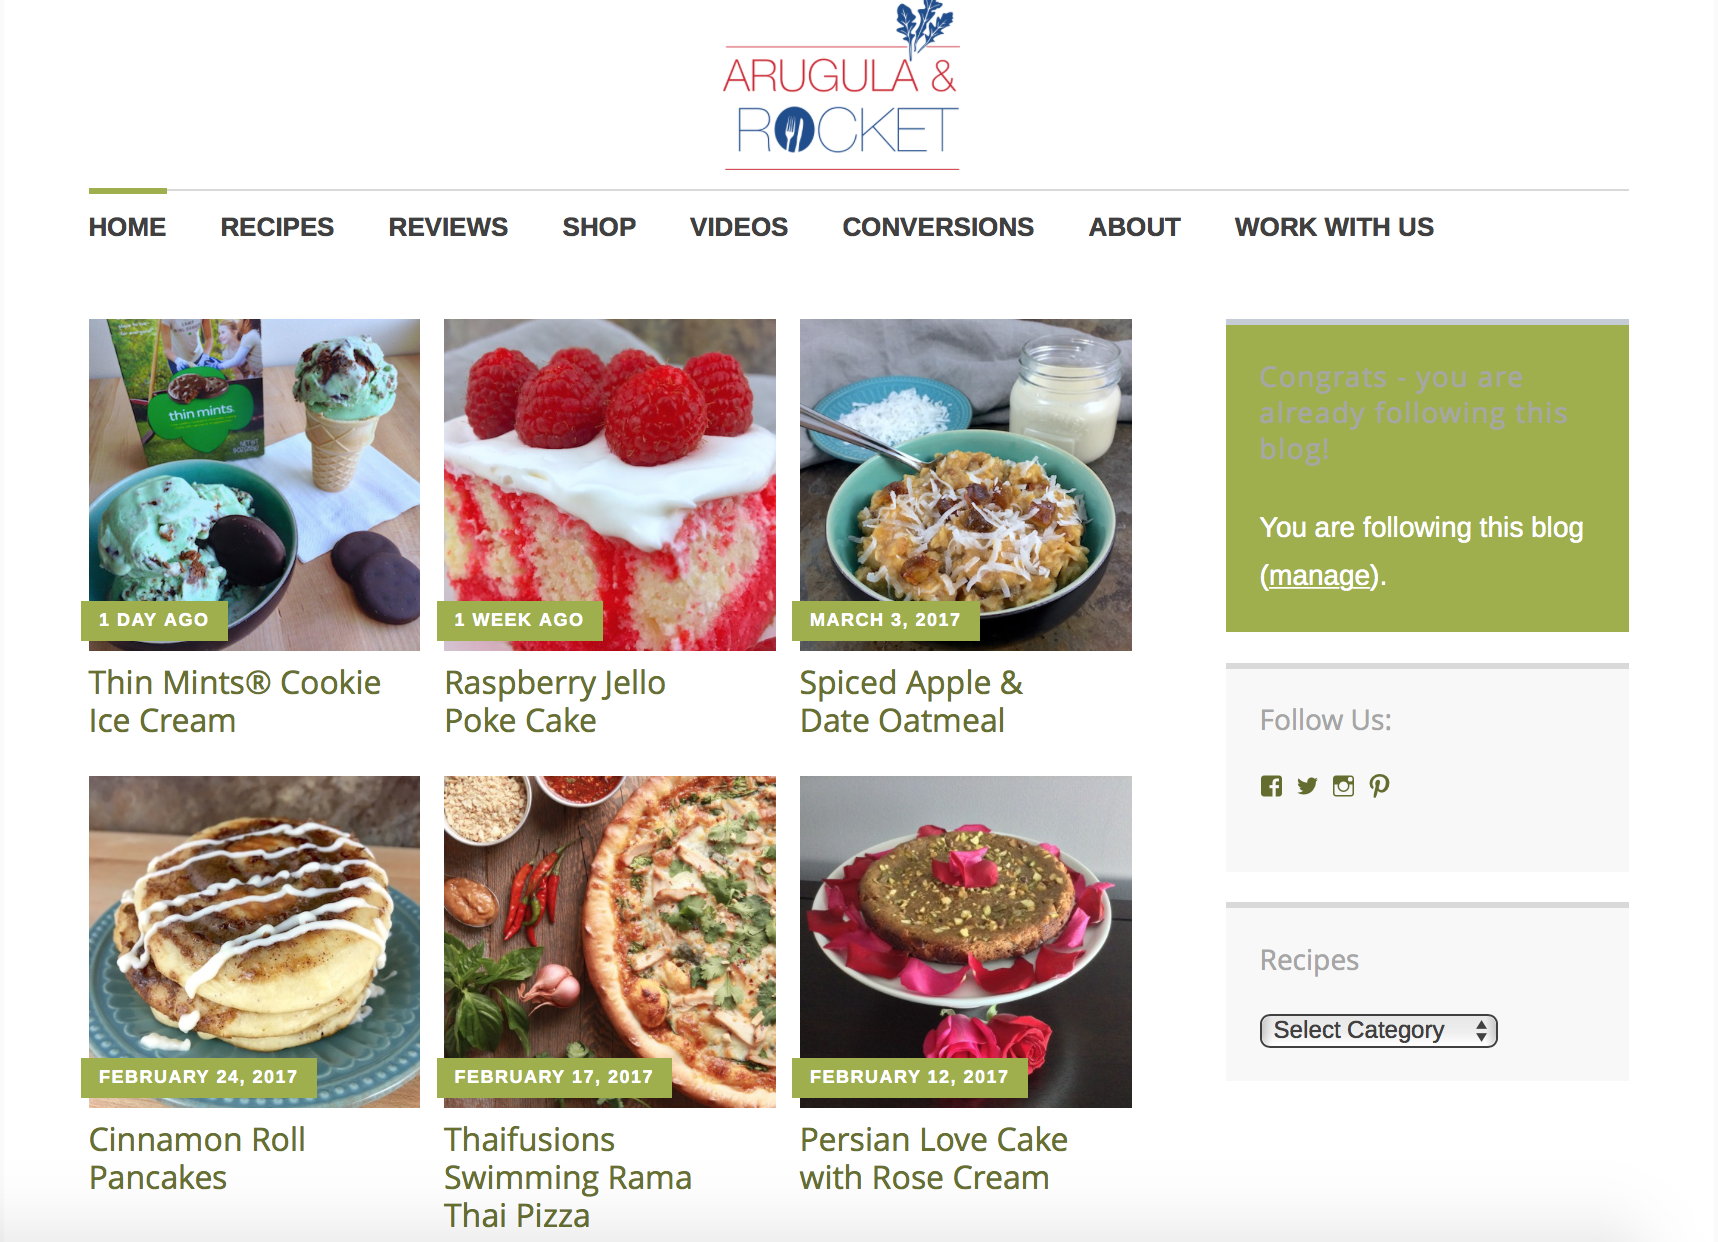Click the Thai pizza photo

[x=610, y=942]
